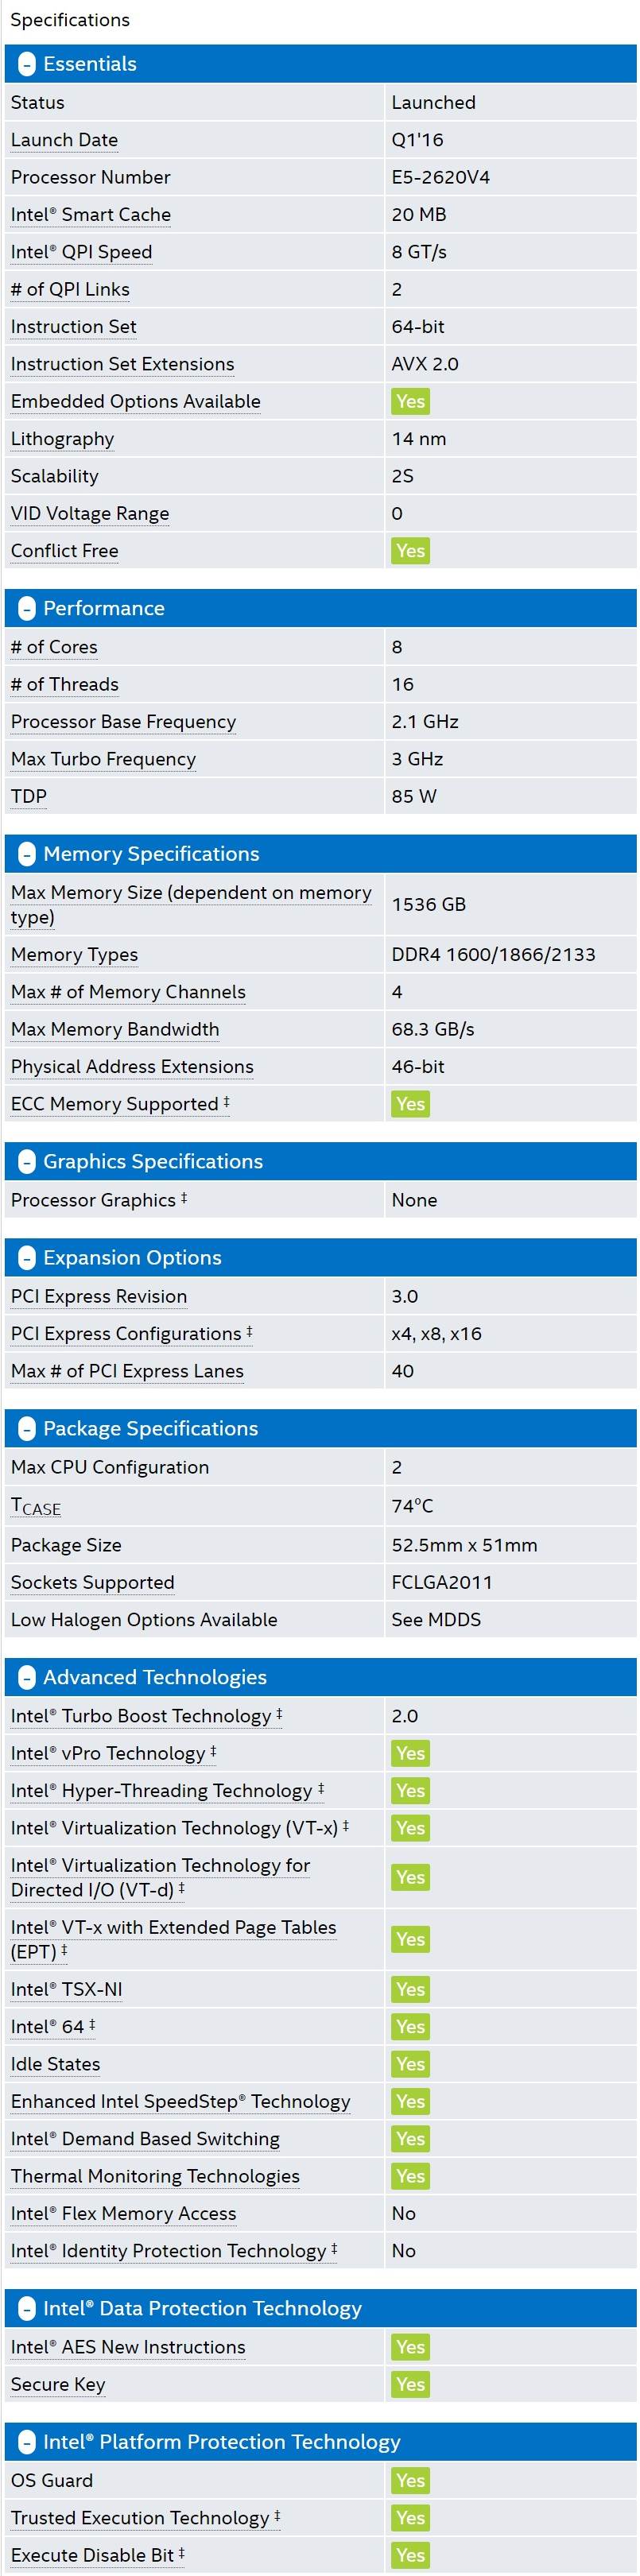
Task: Open the Trusted Execution Technology definition
Action: click(140, 2518)
